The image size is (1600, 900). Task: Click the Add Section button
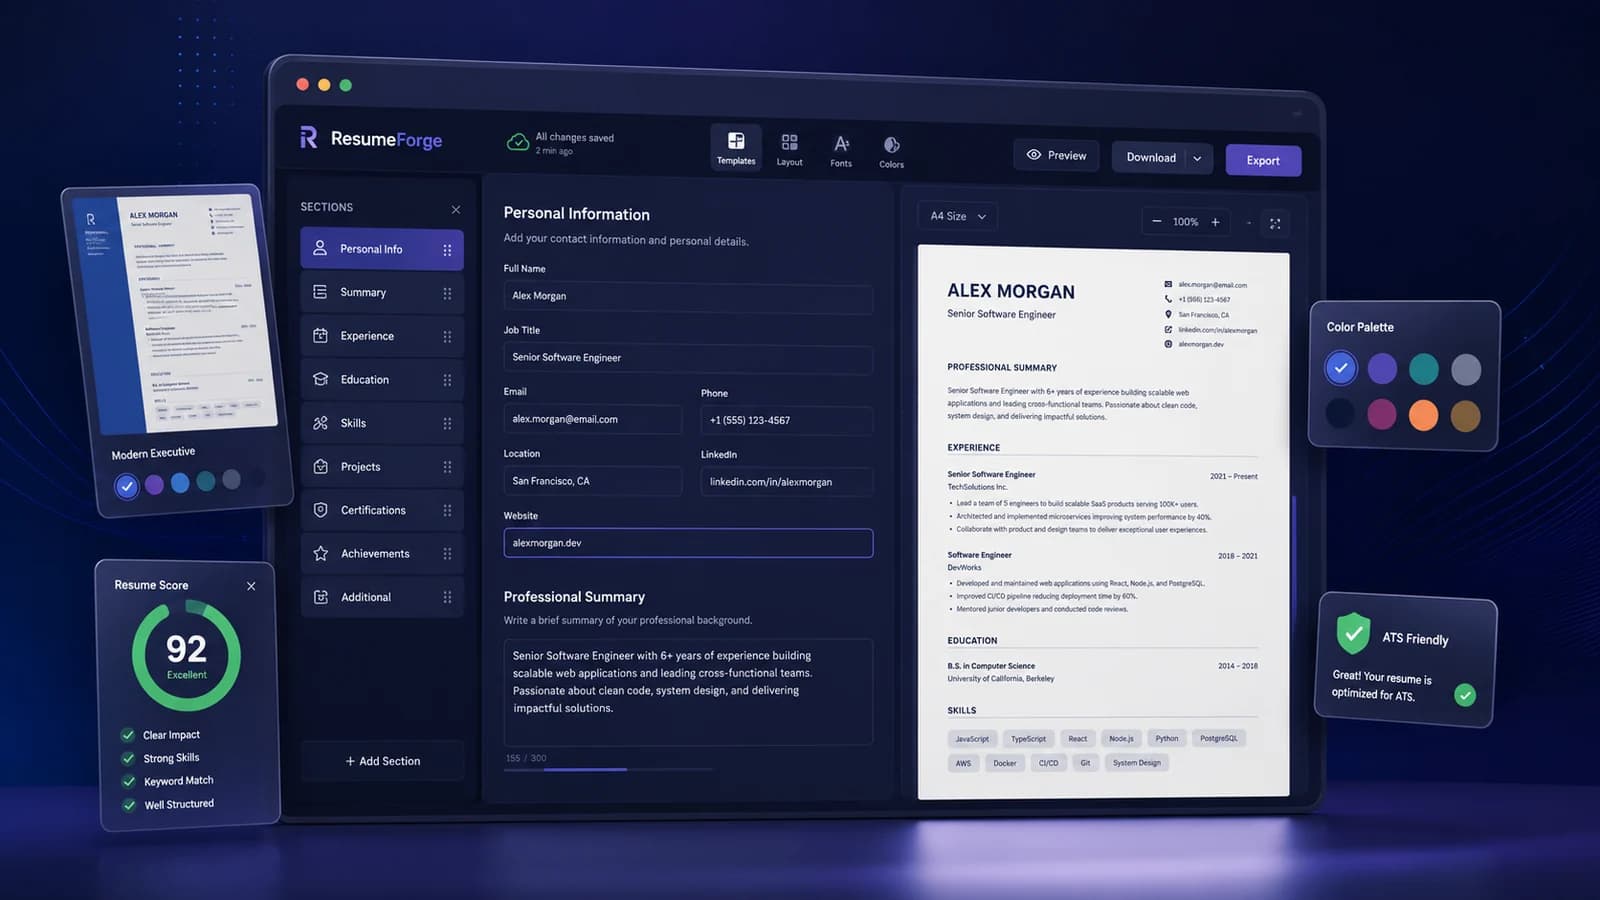(382, 761)
